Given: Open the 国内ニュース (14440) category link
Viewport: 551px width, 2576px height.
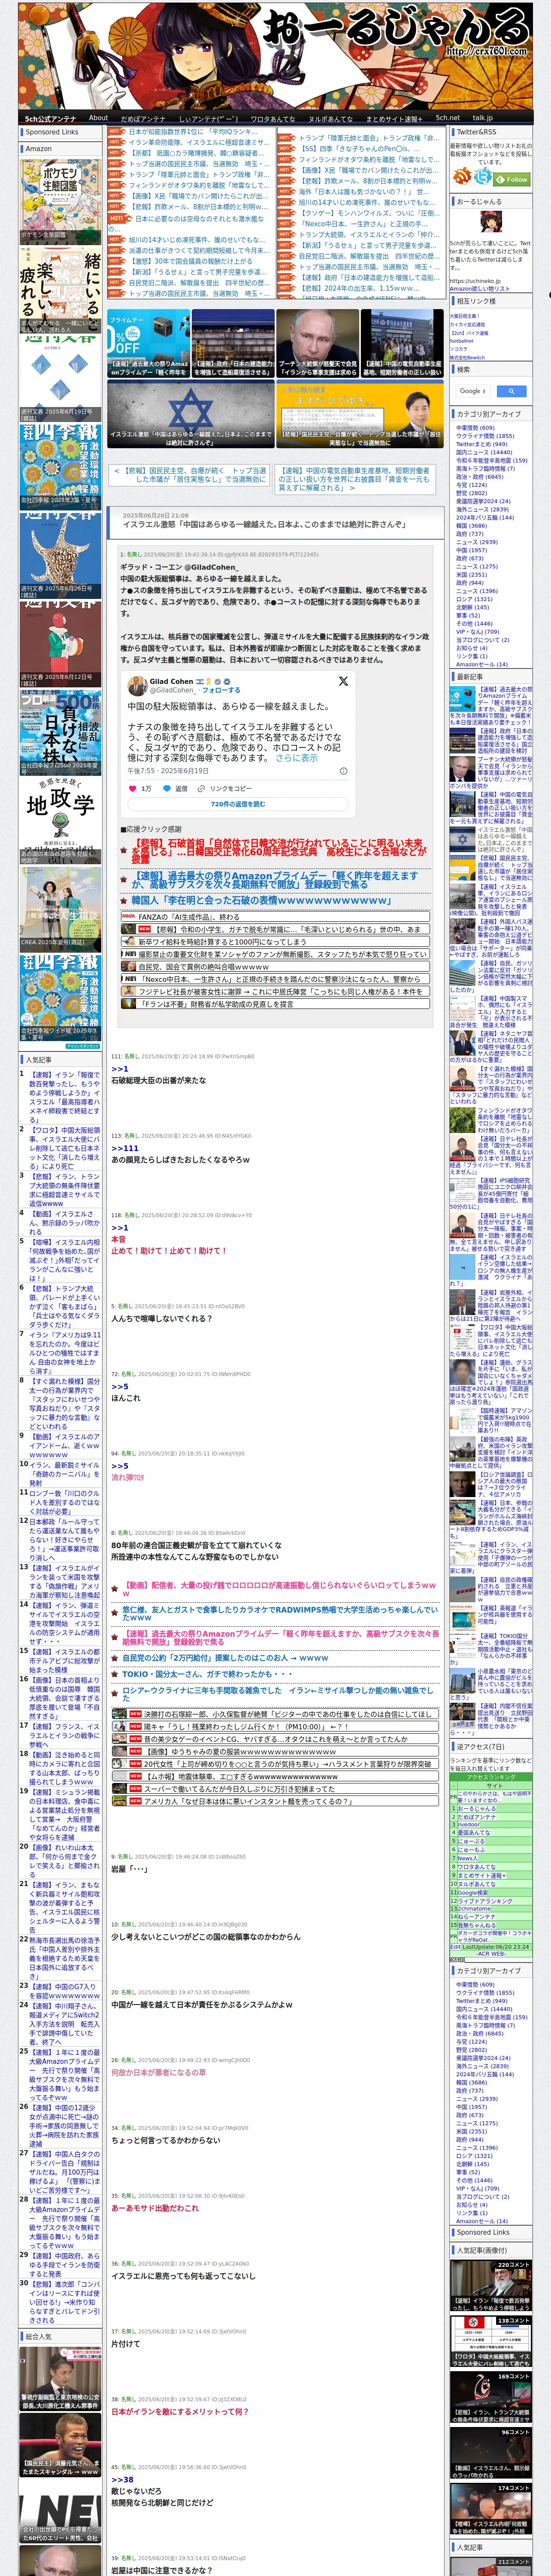Looking at the screenshot, I should [484, 452].
